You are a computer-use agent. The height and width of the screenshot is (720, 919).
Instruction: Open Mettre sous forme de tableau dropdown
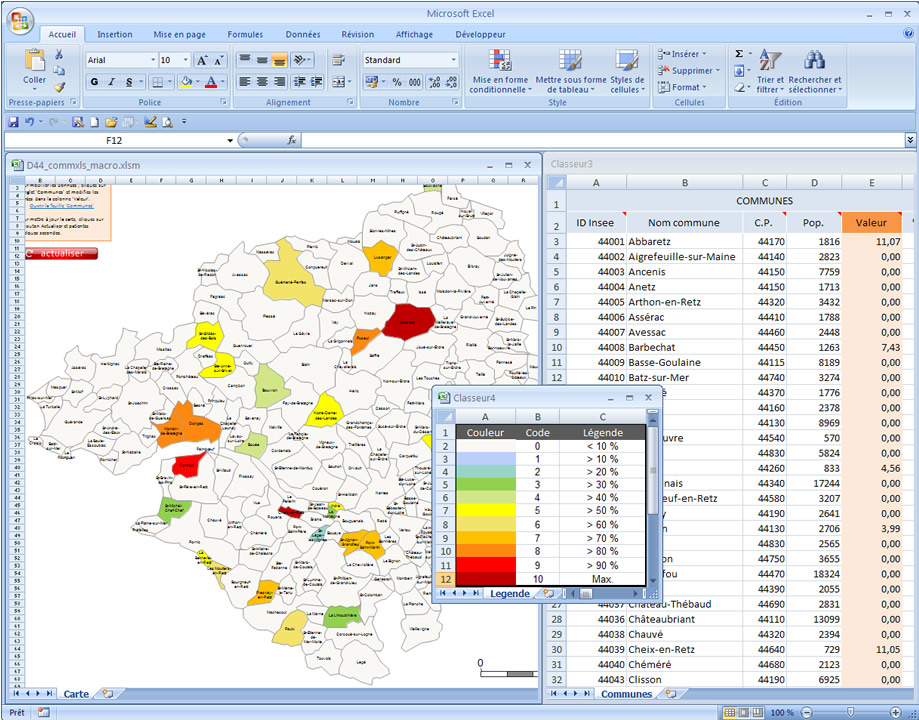pos(571,71)
